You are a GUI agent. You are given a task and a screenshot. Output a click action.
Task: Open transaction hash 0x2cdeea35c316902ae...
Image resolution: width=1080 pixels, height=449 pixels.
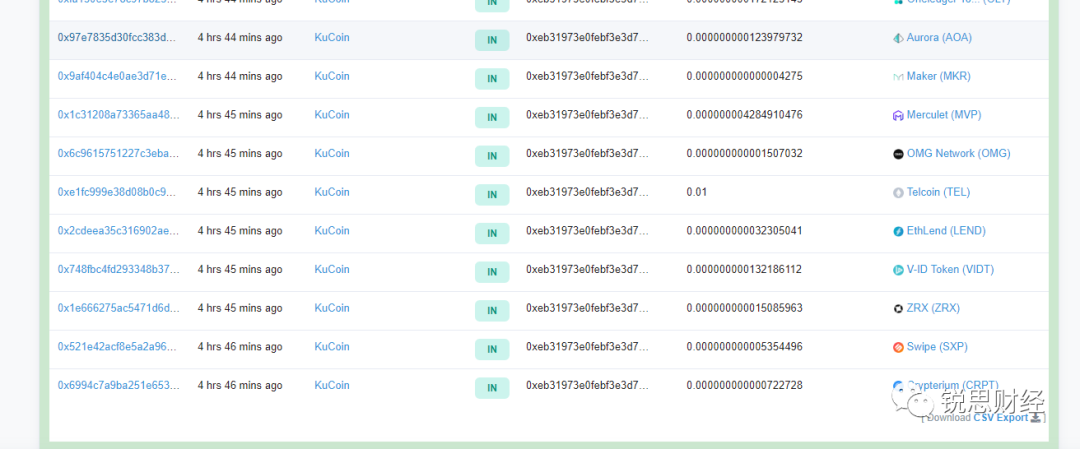pos(118,230)
